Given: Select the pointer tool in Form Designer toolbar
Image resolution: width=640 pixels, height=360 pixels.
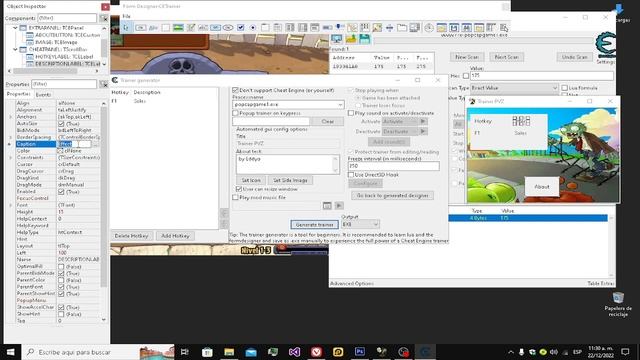Looking at the screenshot, I should pos(127,27).
